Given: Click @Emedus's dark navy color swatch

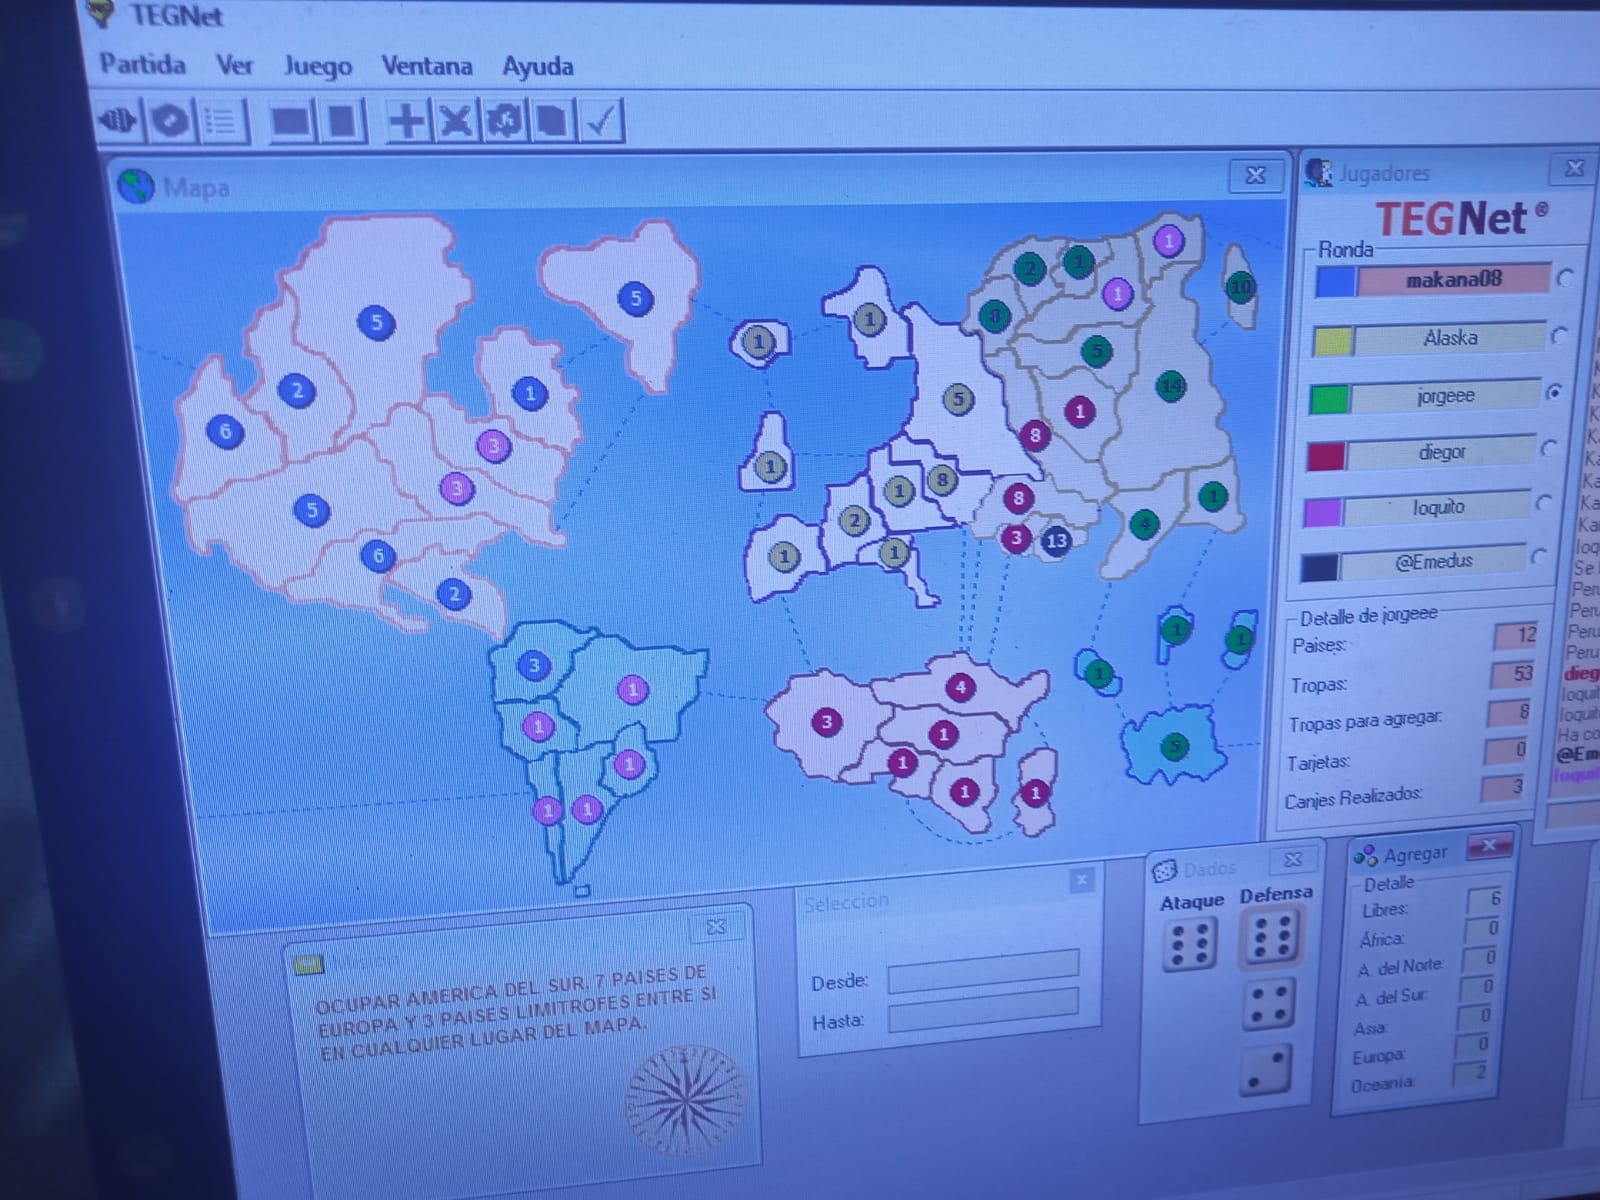Looking at the screenshot, I should point(1319,568).
